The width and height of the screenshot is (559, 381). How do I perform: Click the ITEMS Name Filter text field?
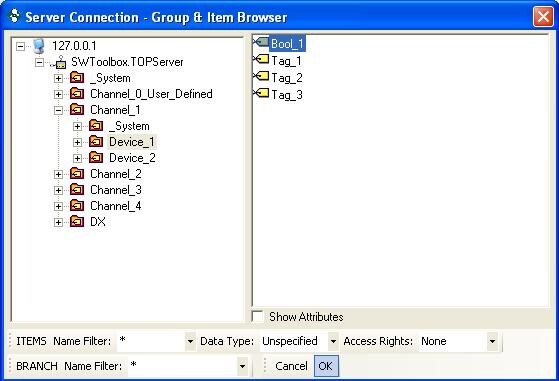click(x=152, y=341)
